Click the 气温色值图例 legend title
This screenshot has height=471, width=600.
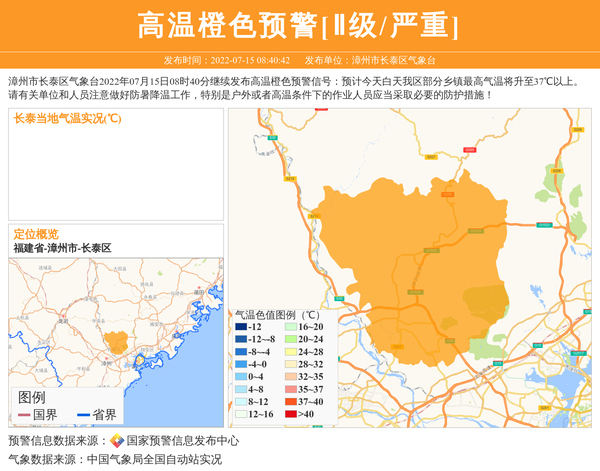tap(277, 313)
